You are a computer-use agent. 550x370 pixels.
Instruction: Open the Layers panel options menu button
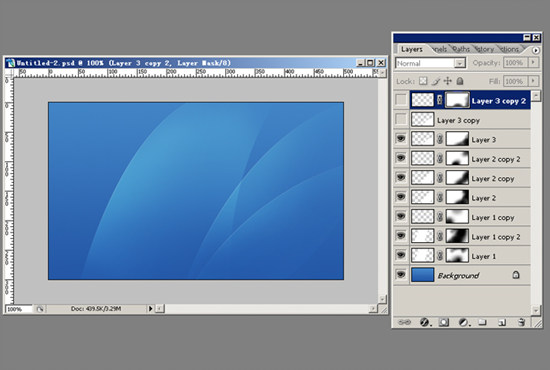(536, 50)
